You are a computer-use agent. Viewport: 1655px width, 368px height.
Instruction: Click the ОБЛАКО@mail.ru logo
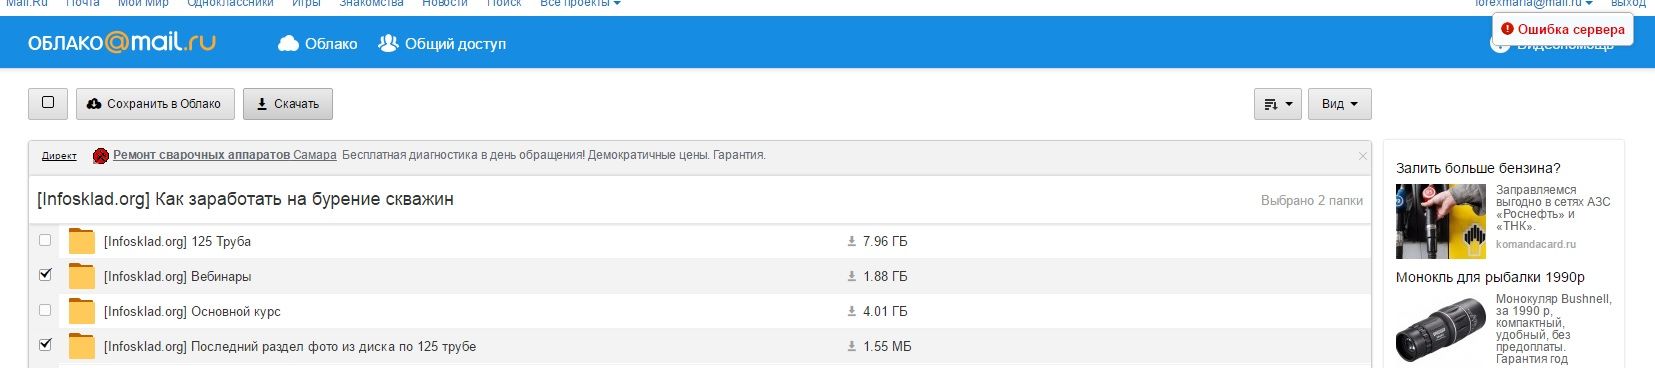[122, 43]
